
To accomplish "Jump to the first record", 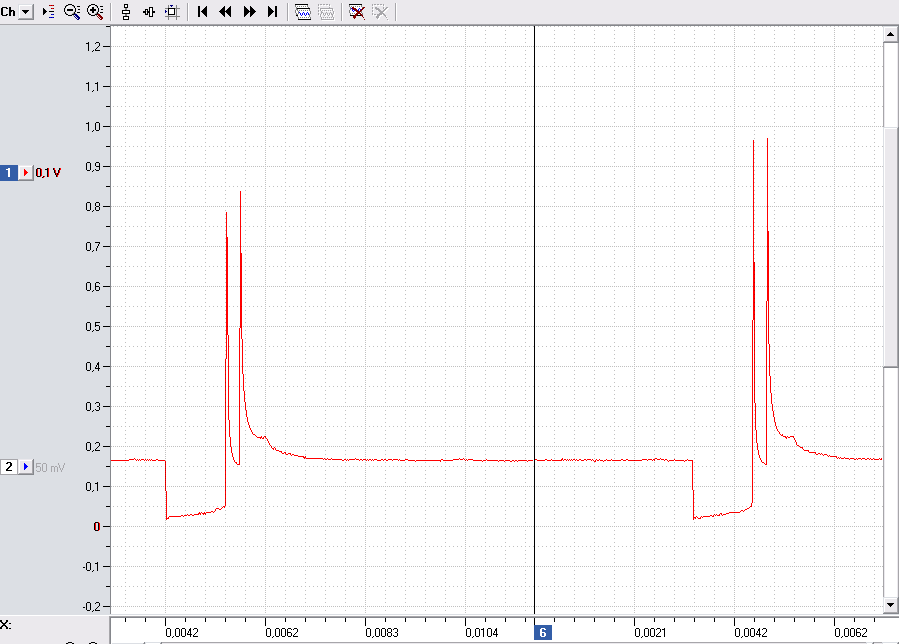I will pos(202,11).
